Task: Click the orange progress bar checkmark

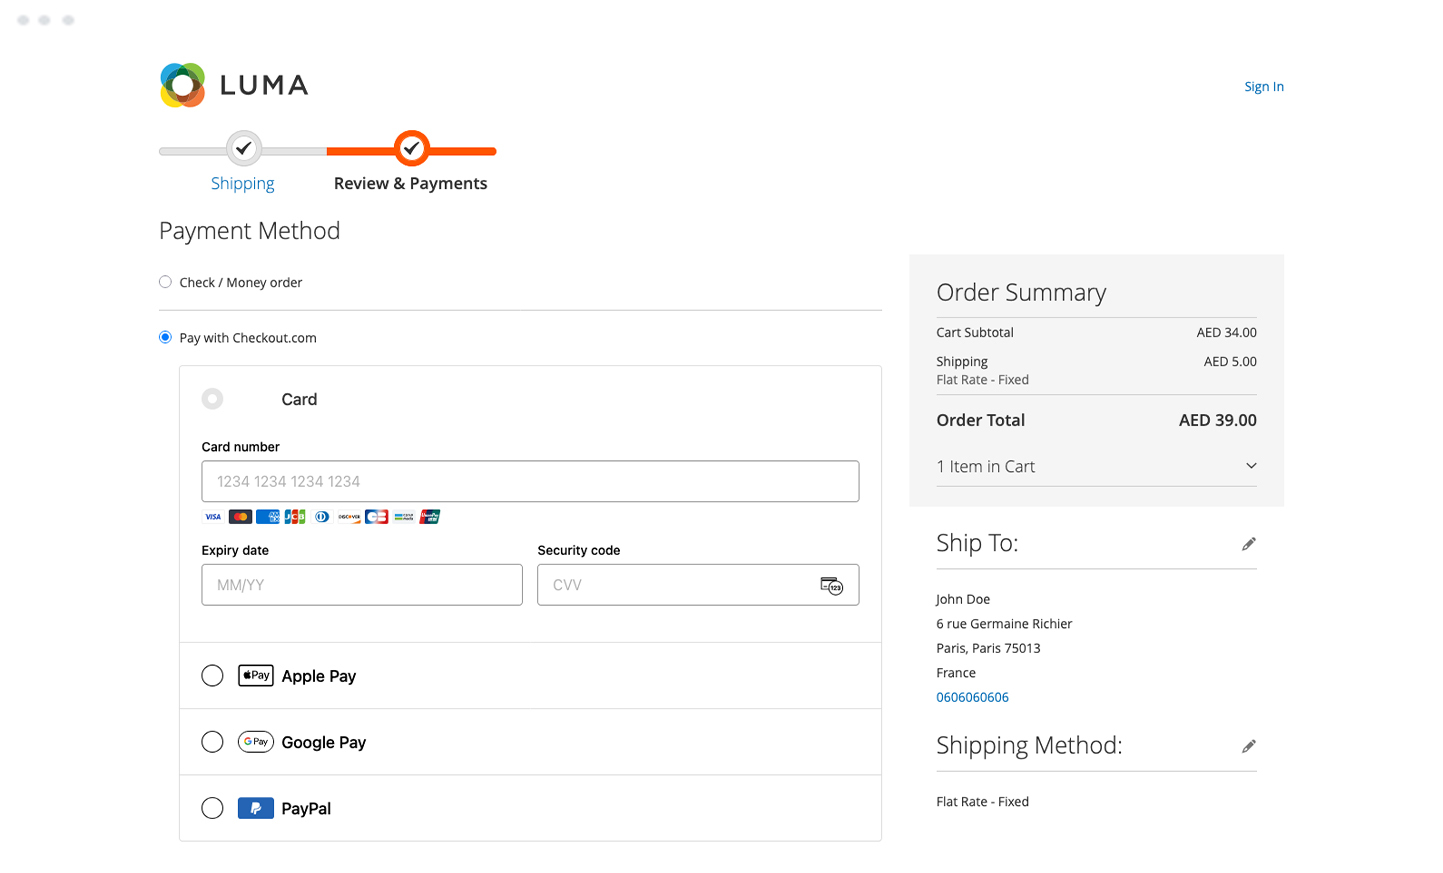Action: click(411, 148)
